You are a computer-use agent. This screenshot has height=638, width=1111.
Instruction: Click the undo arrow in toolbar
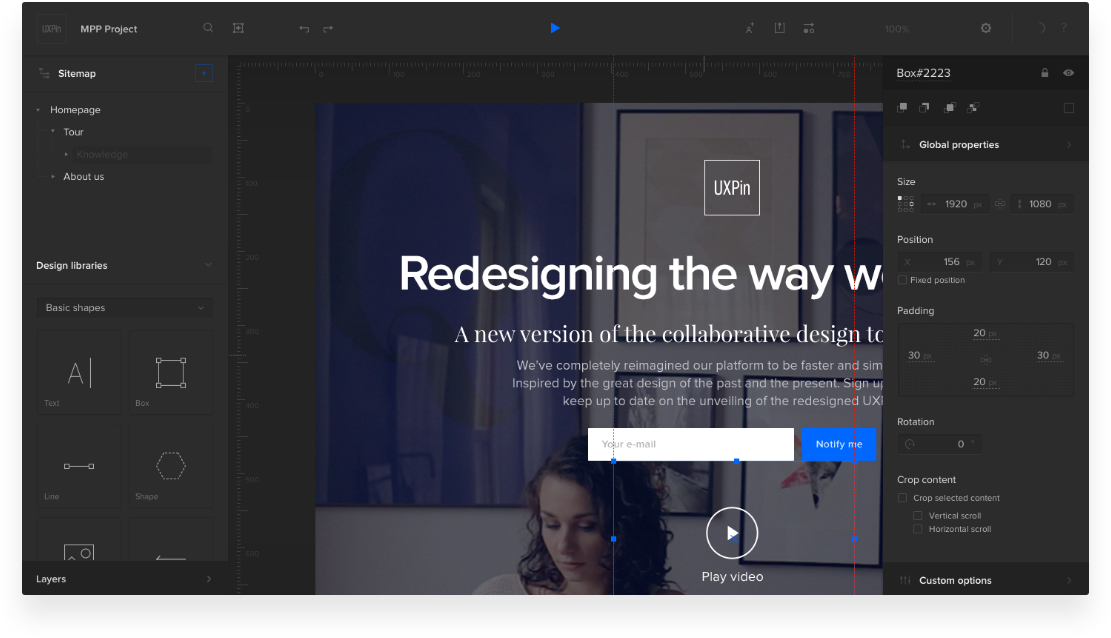(x=304, y=29)
